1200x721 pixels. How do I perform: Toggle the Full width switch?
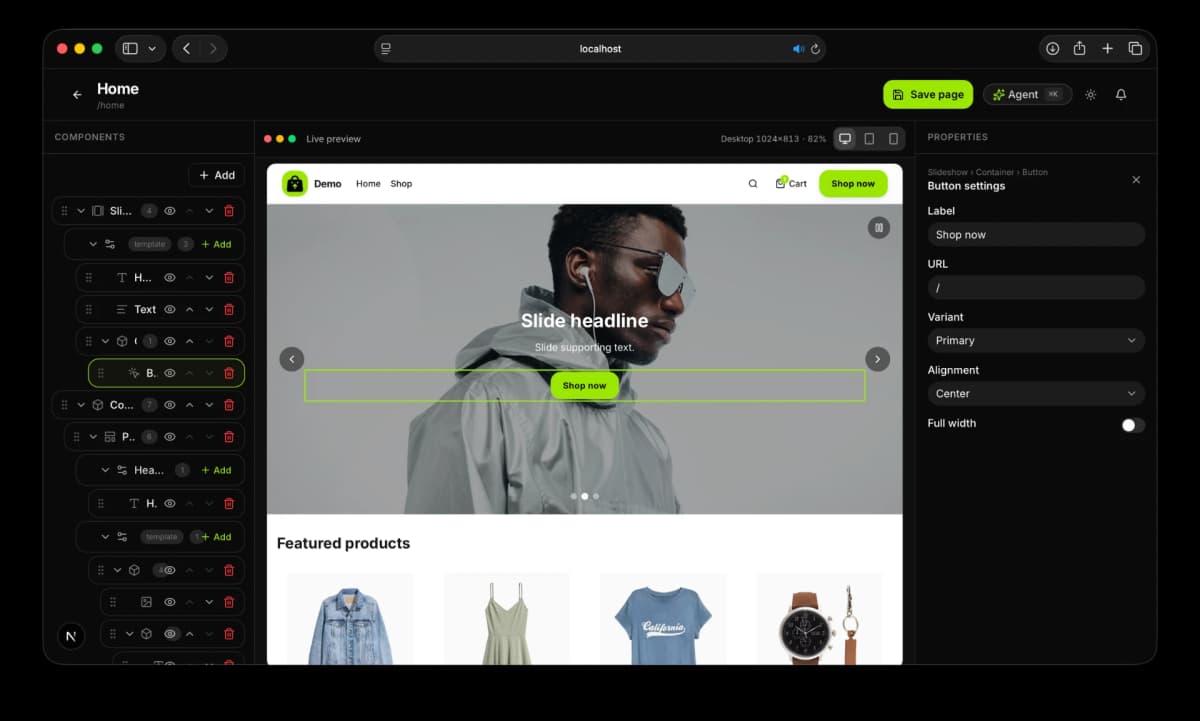click(1133, 425)
